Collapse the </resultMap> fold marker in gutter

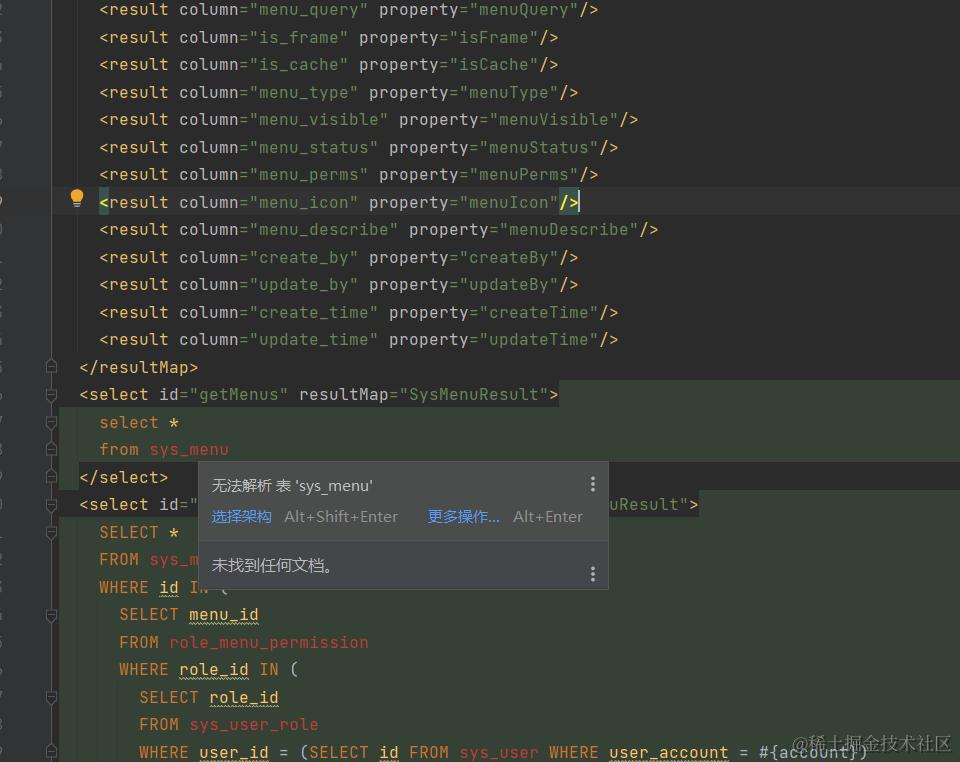[x=51, y=367]
